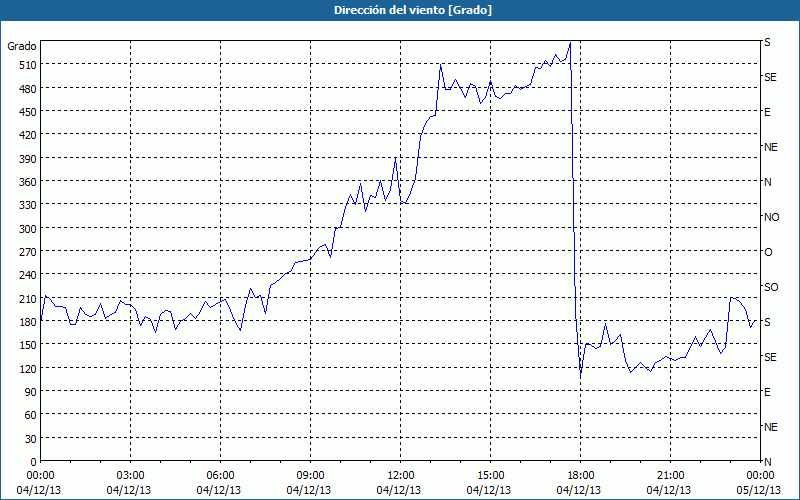Choose the 180 y-axis value

[28, 322]
